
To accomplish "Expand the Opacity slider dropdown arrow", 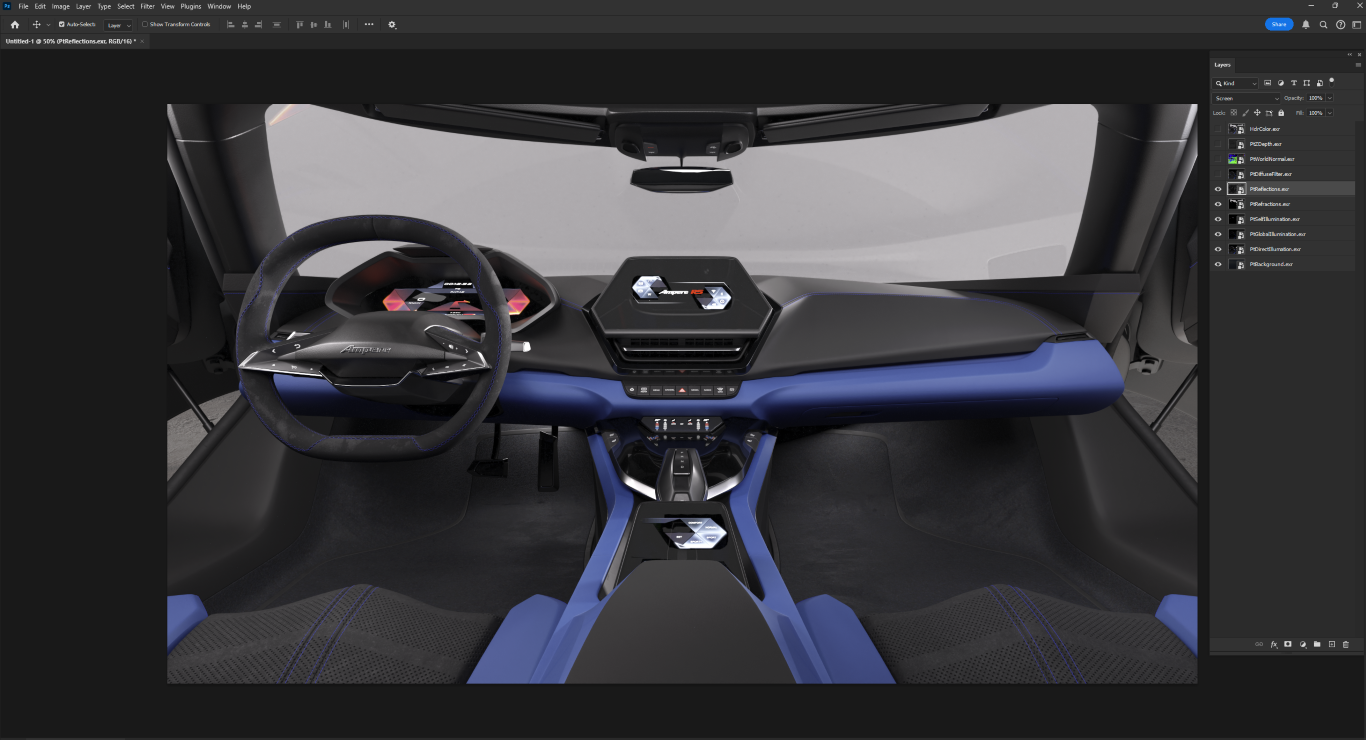I will click(1329, 98).
